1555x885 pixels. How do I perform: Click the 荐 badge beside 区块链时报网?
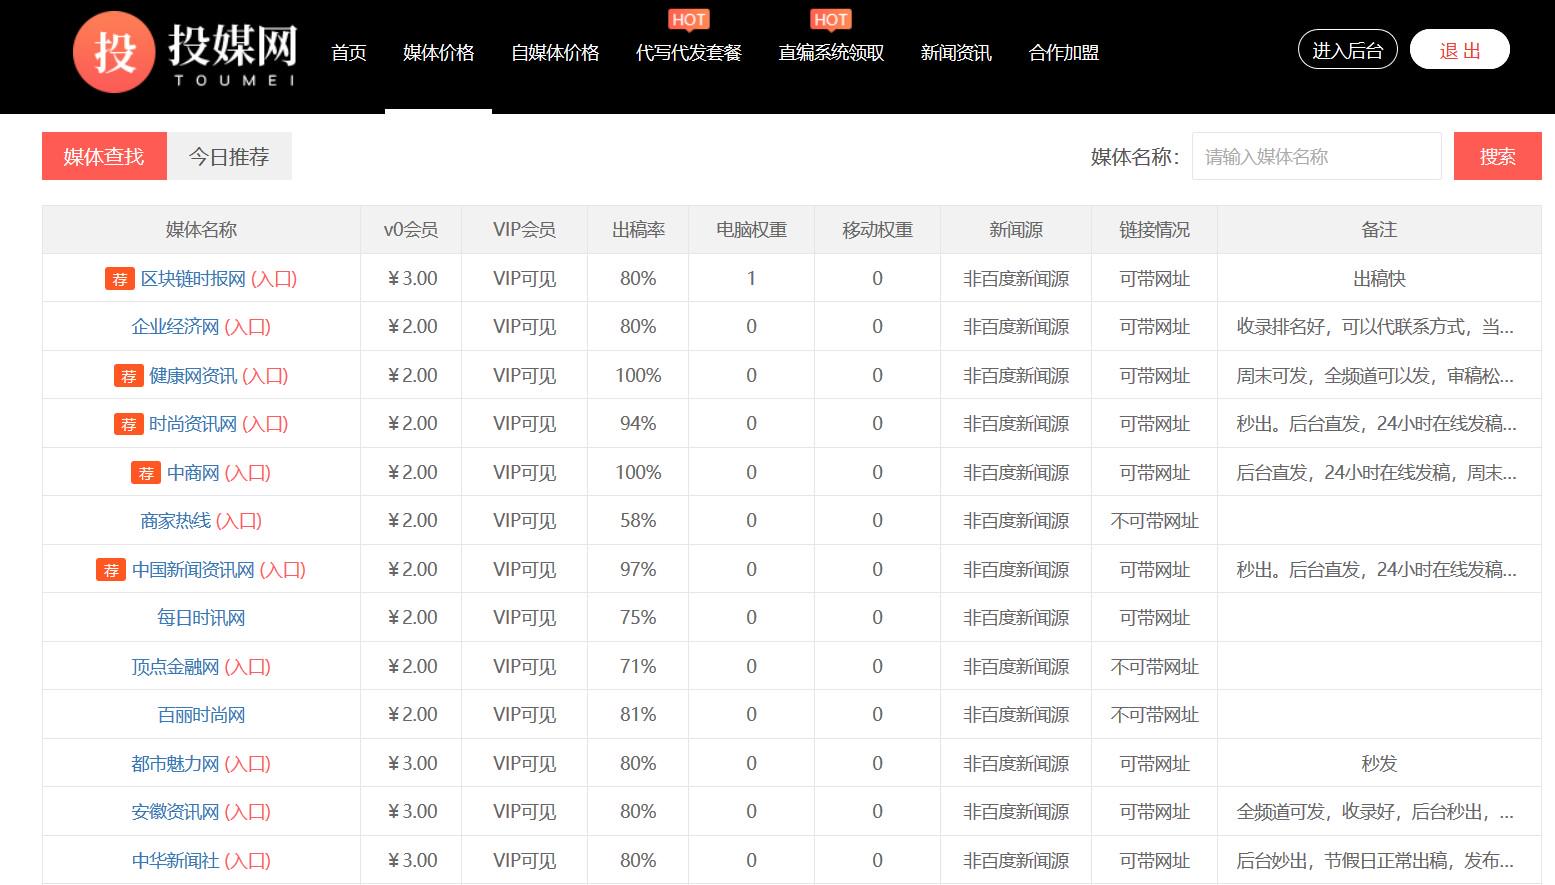[120, 279]
